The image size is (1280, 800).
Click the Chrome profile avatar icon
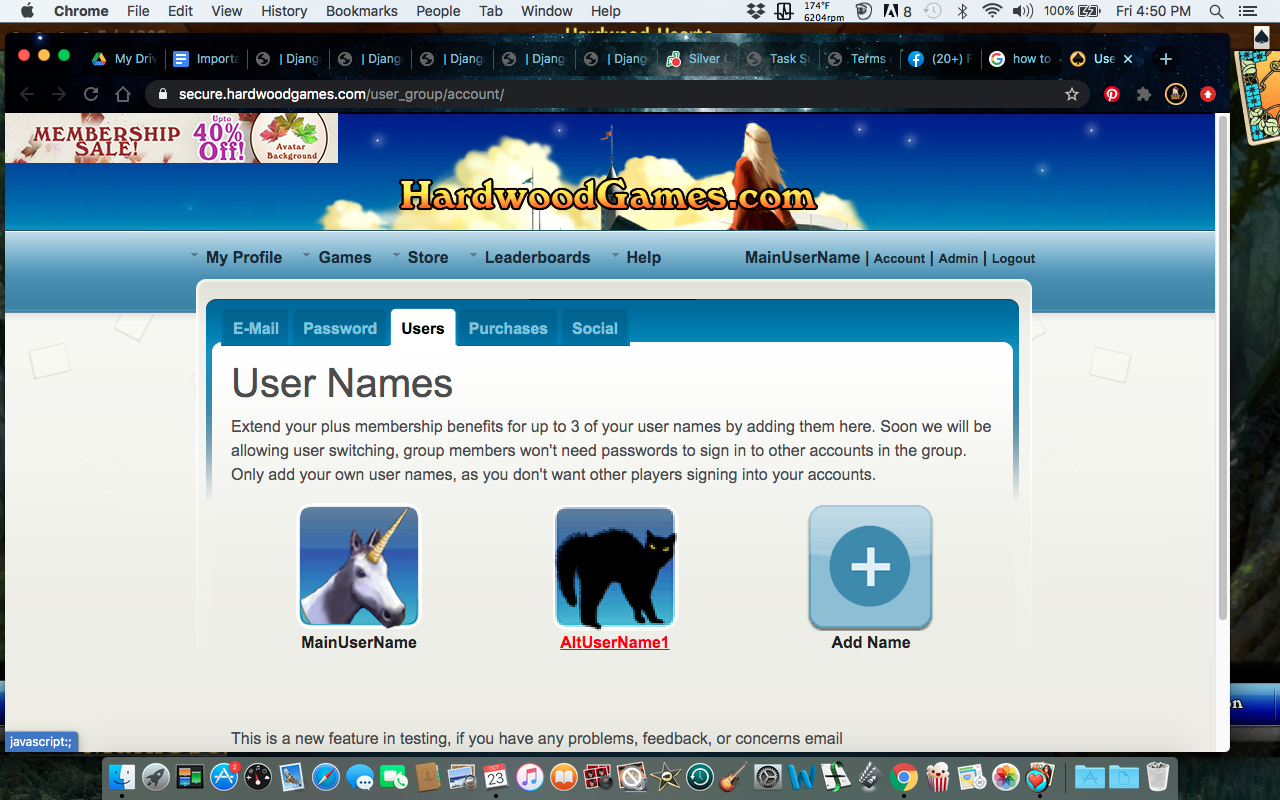click(1176, 94)
